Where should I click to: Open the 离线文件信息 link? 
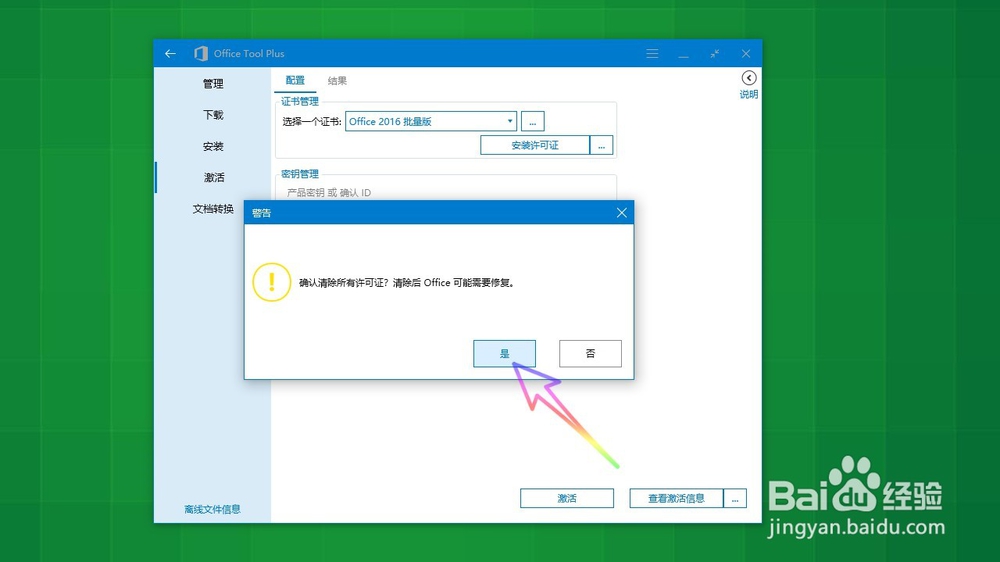point(212,509)
